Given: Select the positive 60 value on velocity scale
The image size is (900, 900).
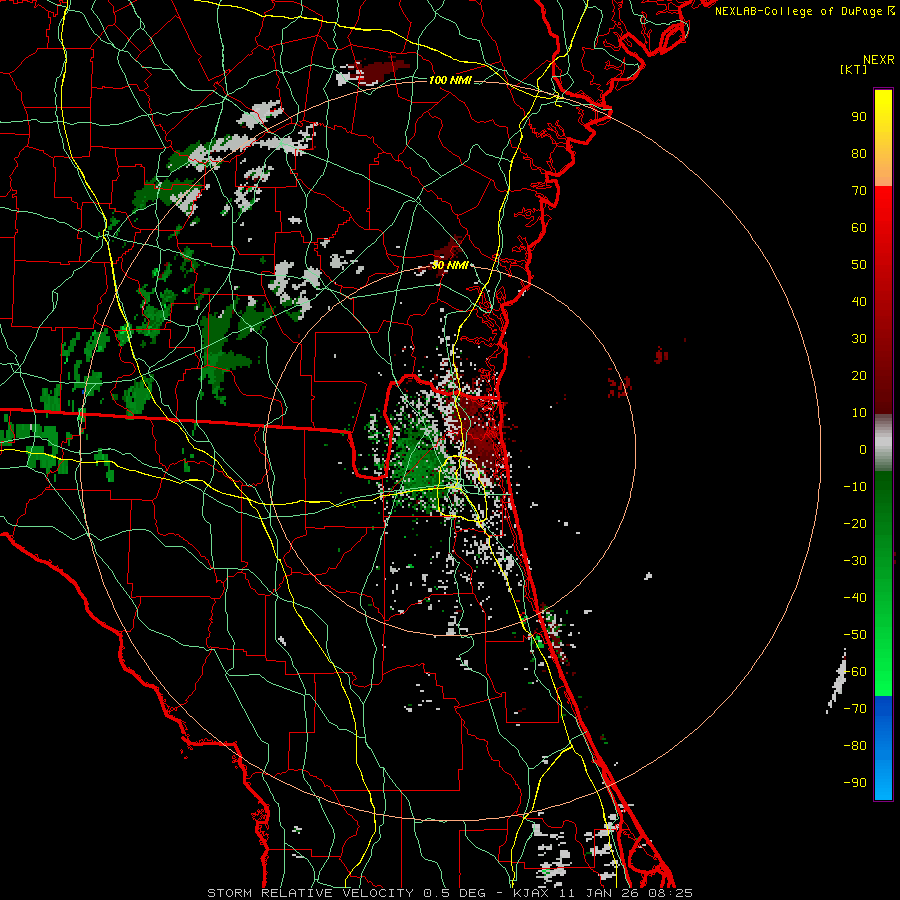Looking at the screenshot, I should (859, 228).
